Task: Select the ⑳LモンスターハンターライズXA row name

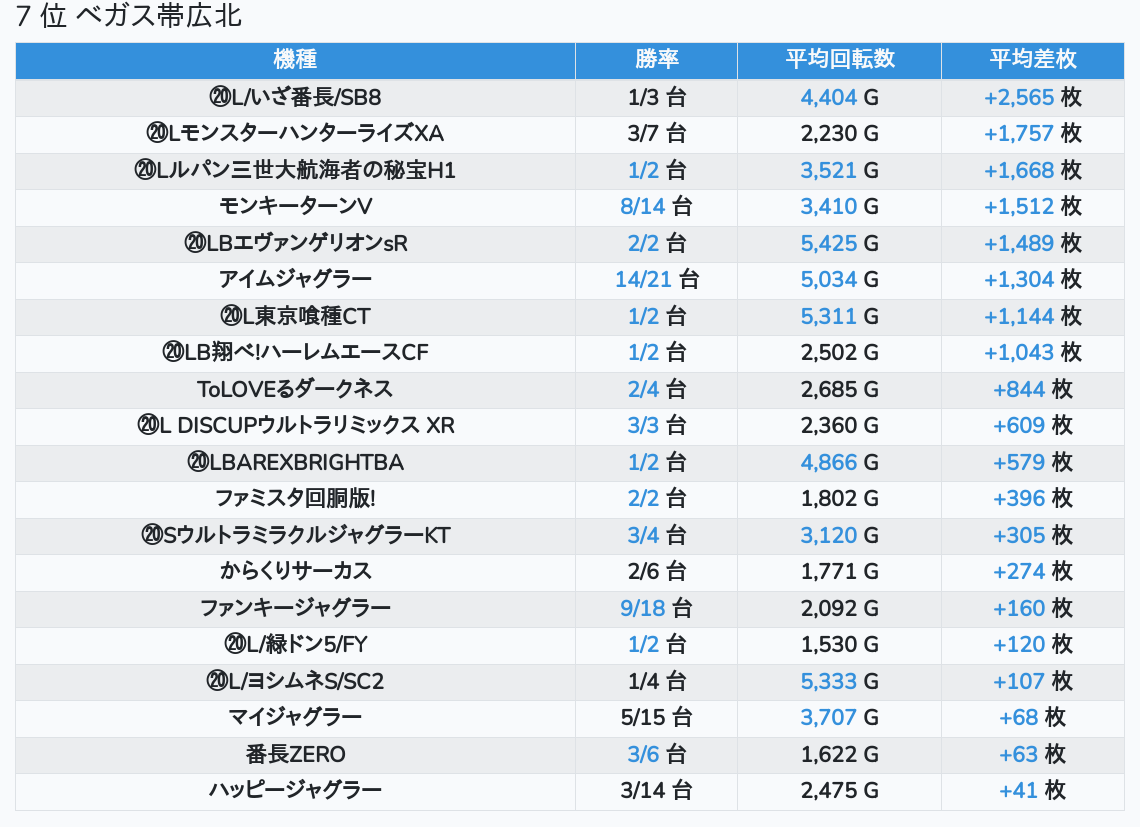Action: (295, 134)
